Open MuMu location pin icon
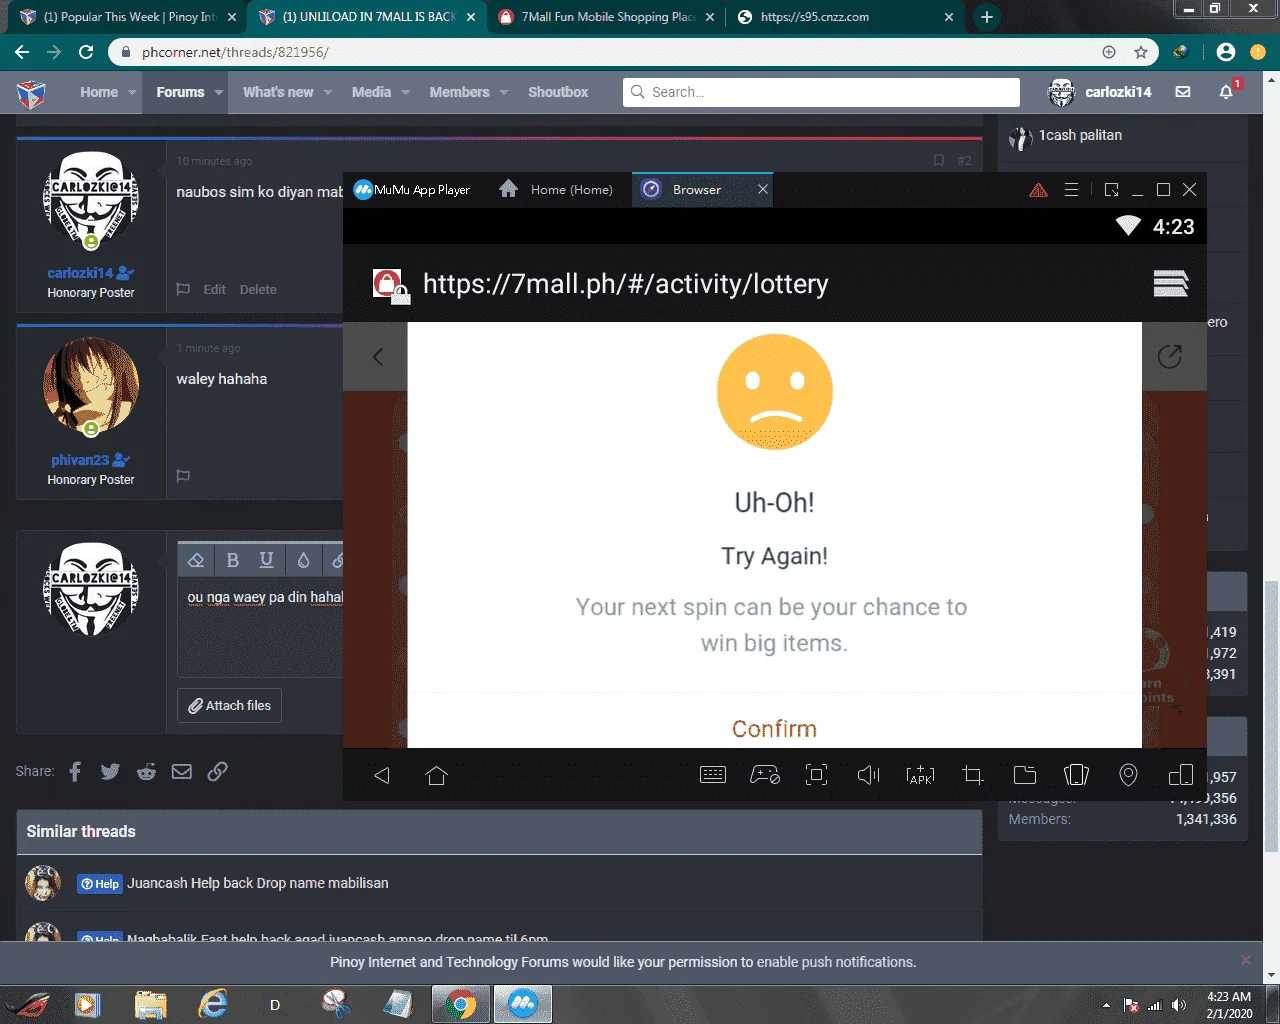 [x=1129, y=775]
